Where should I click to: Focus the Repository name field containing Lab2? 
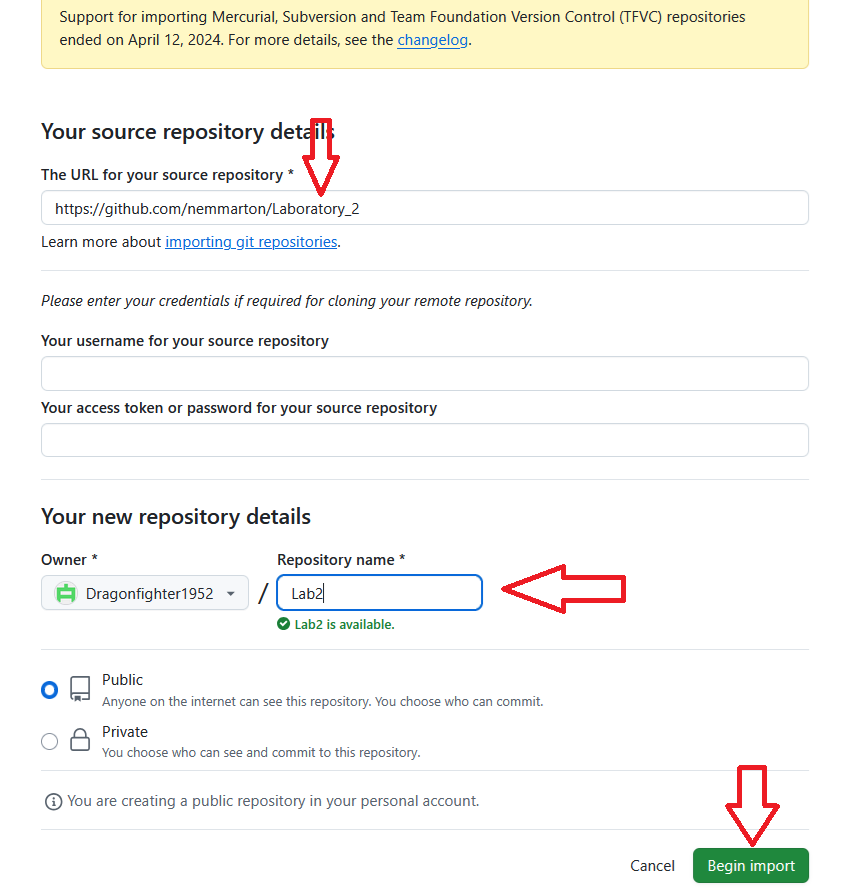pyautogui.click(x=380, y=593)
